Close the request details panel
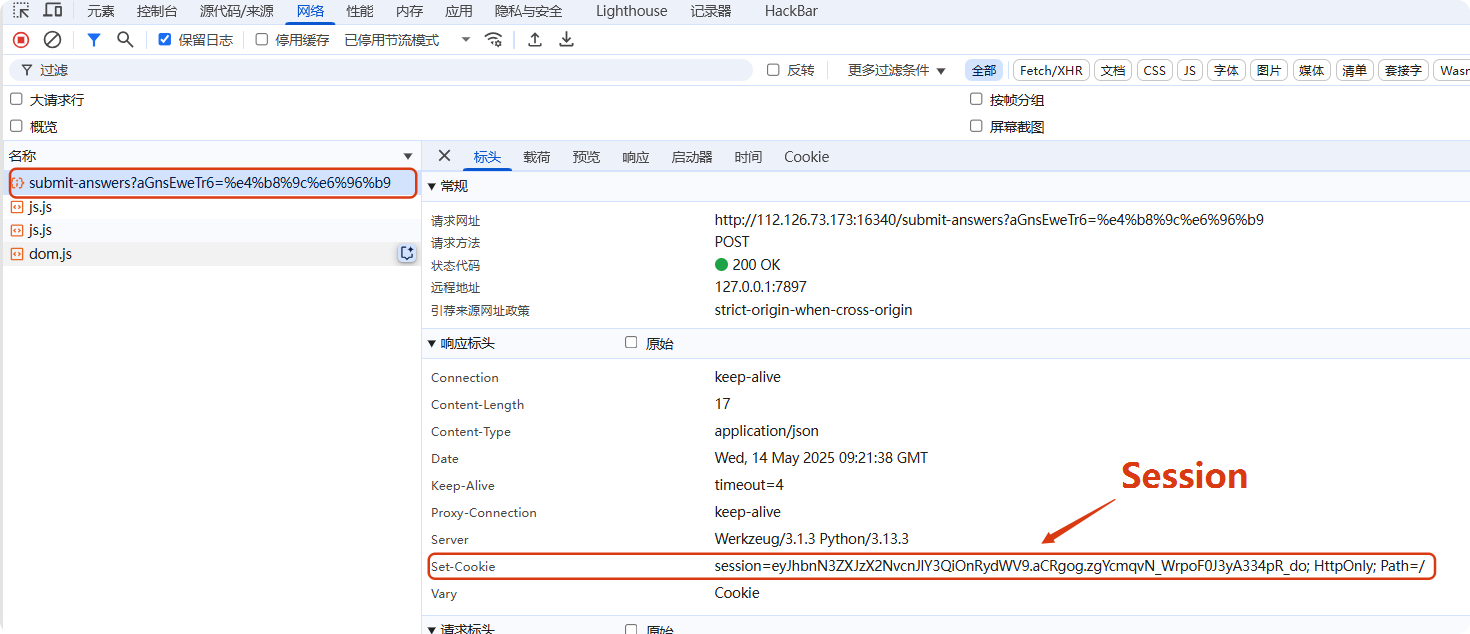The height and width of the screenshot is (634, 1470). [444, 156]
